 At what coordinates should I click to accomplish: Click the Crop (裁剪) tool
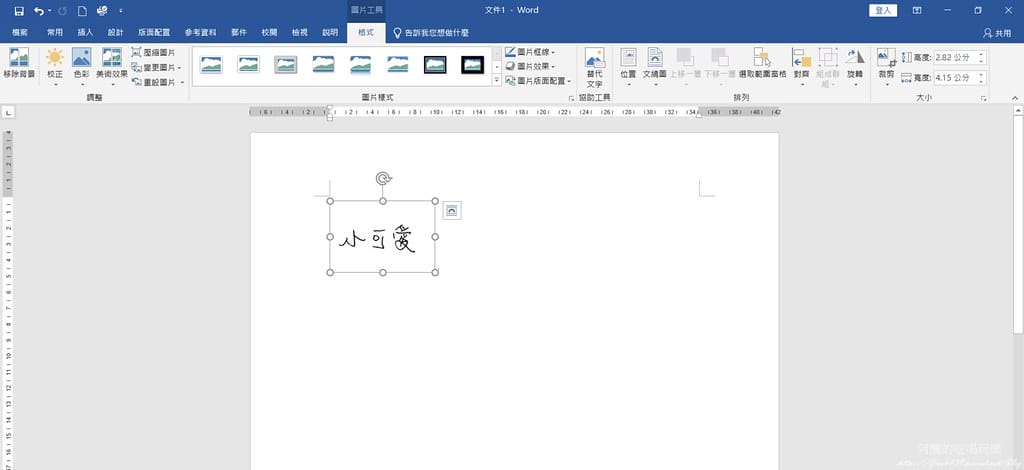pos(886,67)
